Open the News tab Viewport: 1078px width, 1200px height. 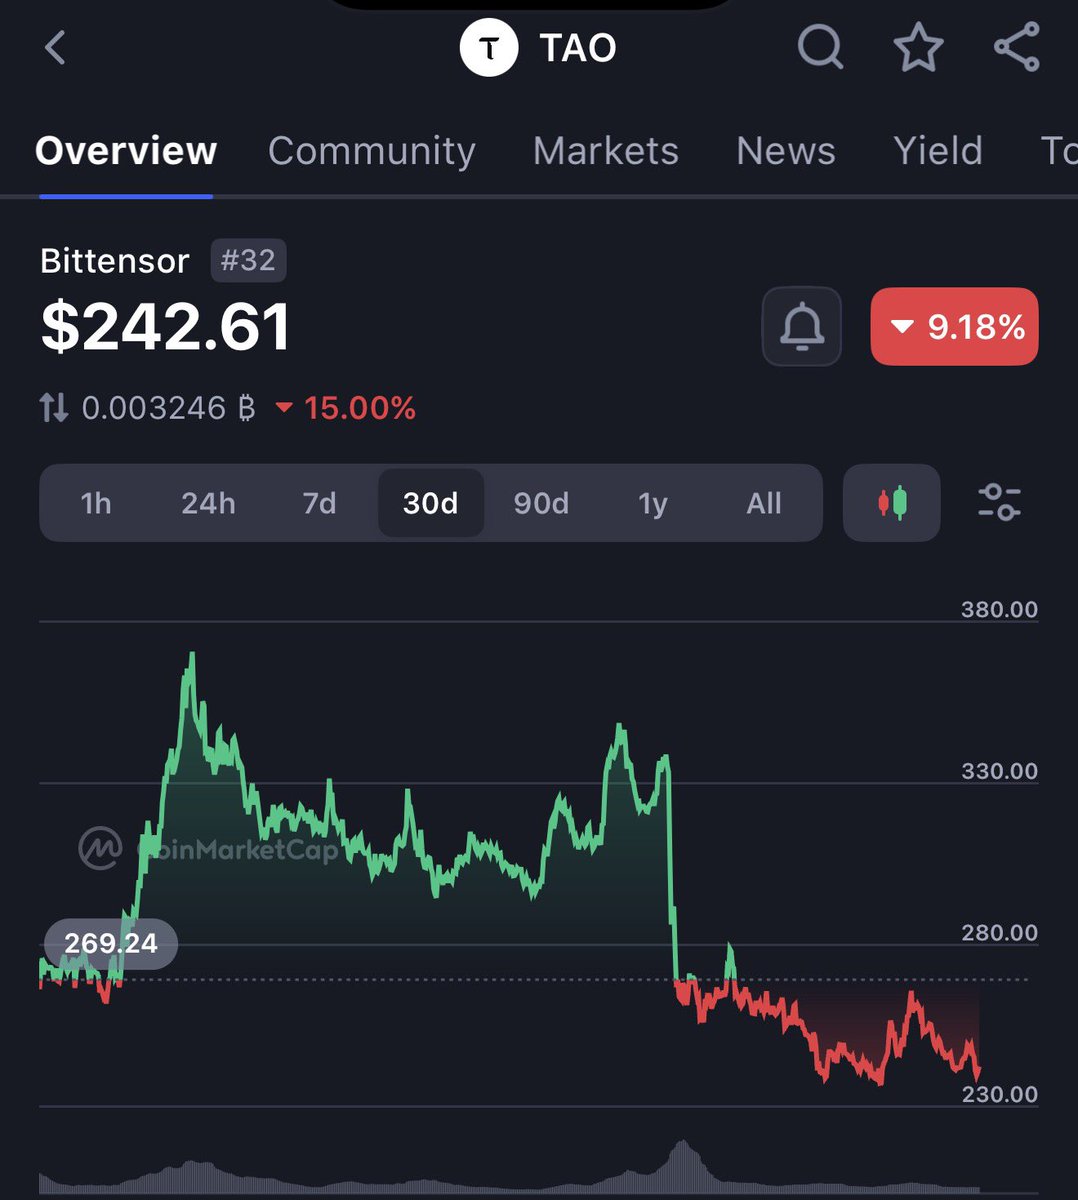click(786, 151)
